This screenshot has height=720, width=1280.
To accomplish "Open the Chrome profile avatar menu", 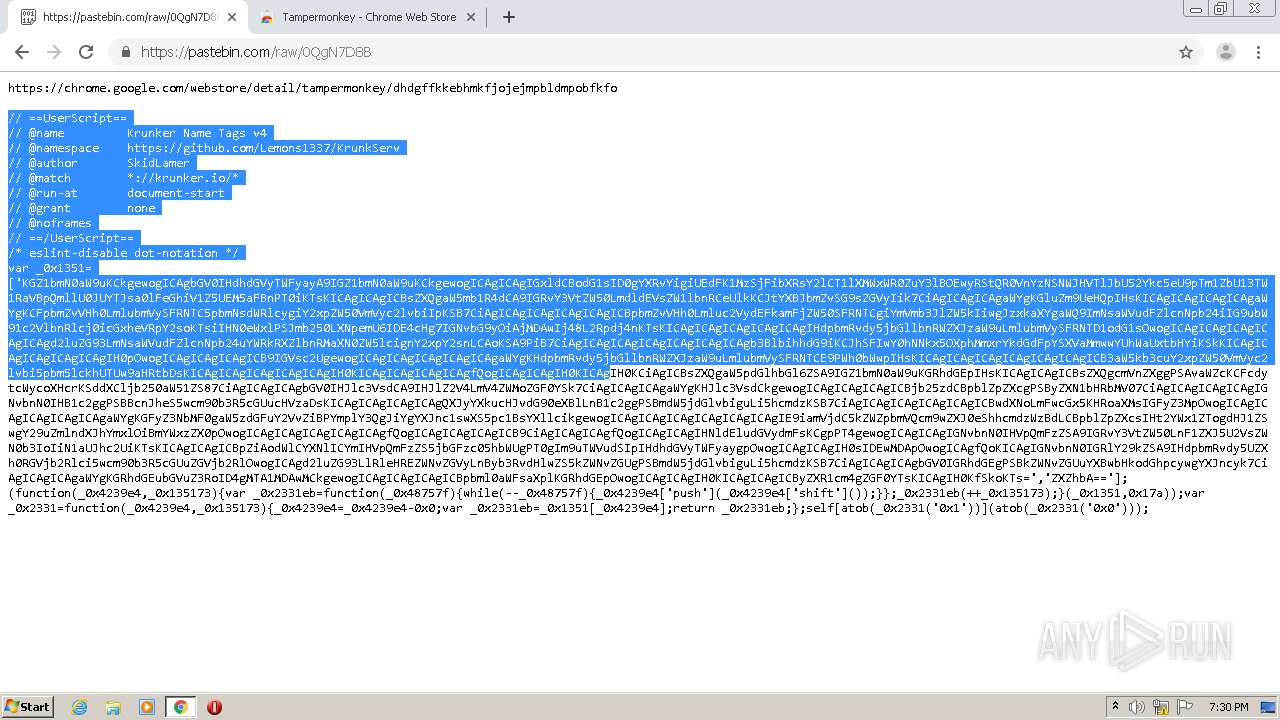I will [1225, 52].
